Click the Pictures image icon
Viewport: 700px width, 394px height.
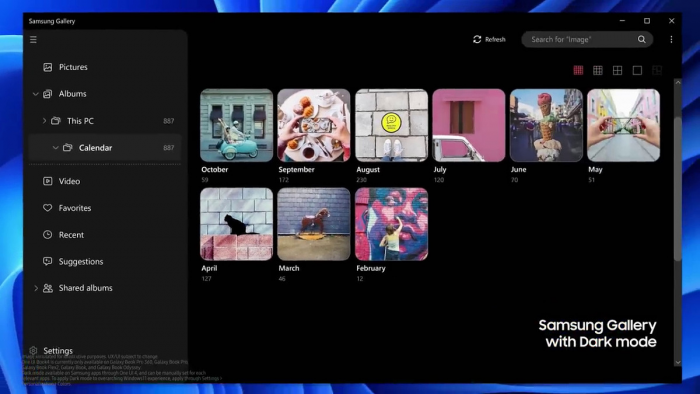coord(47,67)
